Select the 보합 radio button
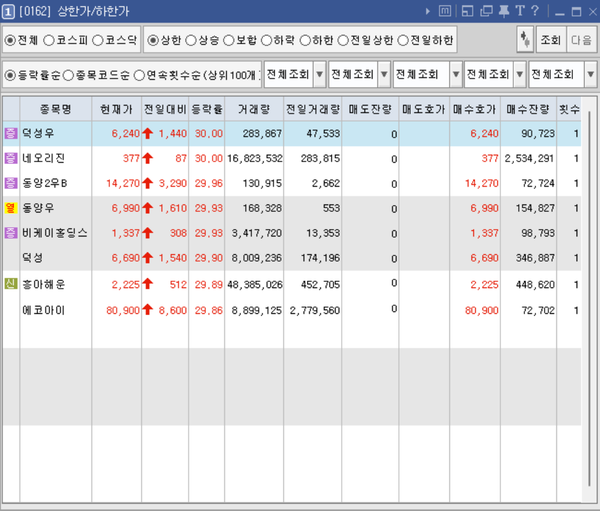This screenshot has height=511, width=600. click(228, 40)
